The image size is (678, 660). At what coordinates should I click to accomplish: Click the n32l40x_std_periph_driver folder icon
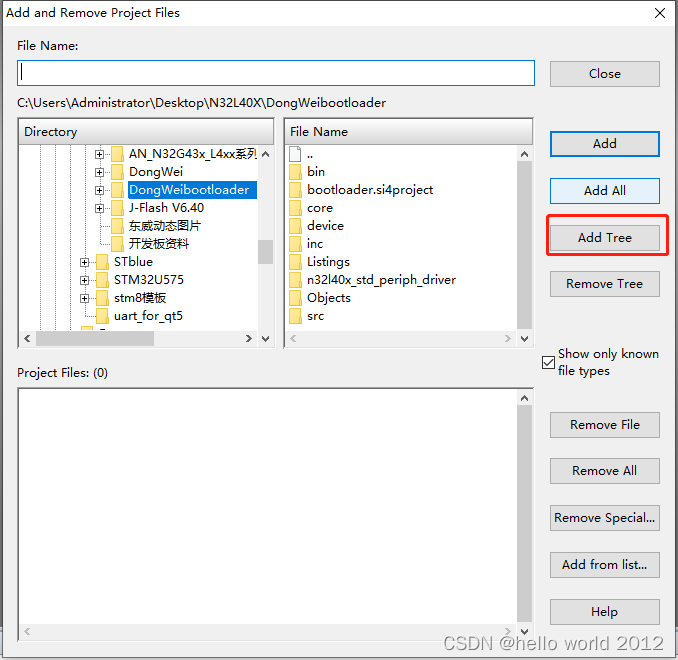point(296,280)
